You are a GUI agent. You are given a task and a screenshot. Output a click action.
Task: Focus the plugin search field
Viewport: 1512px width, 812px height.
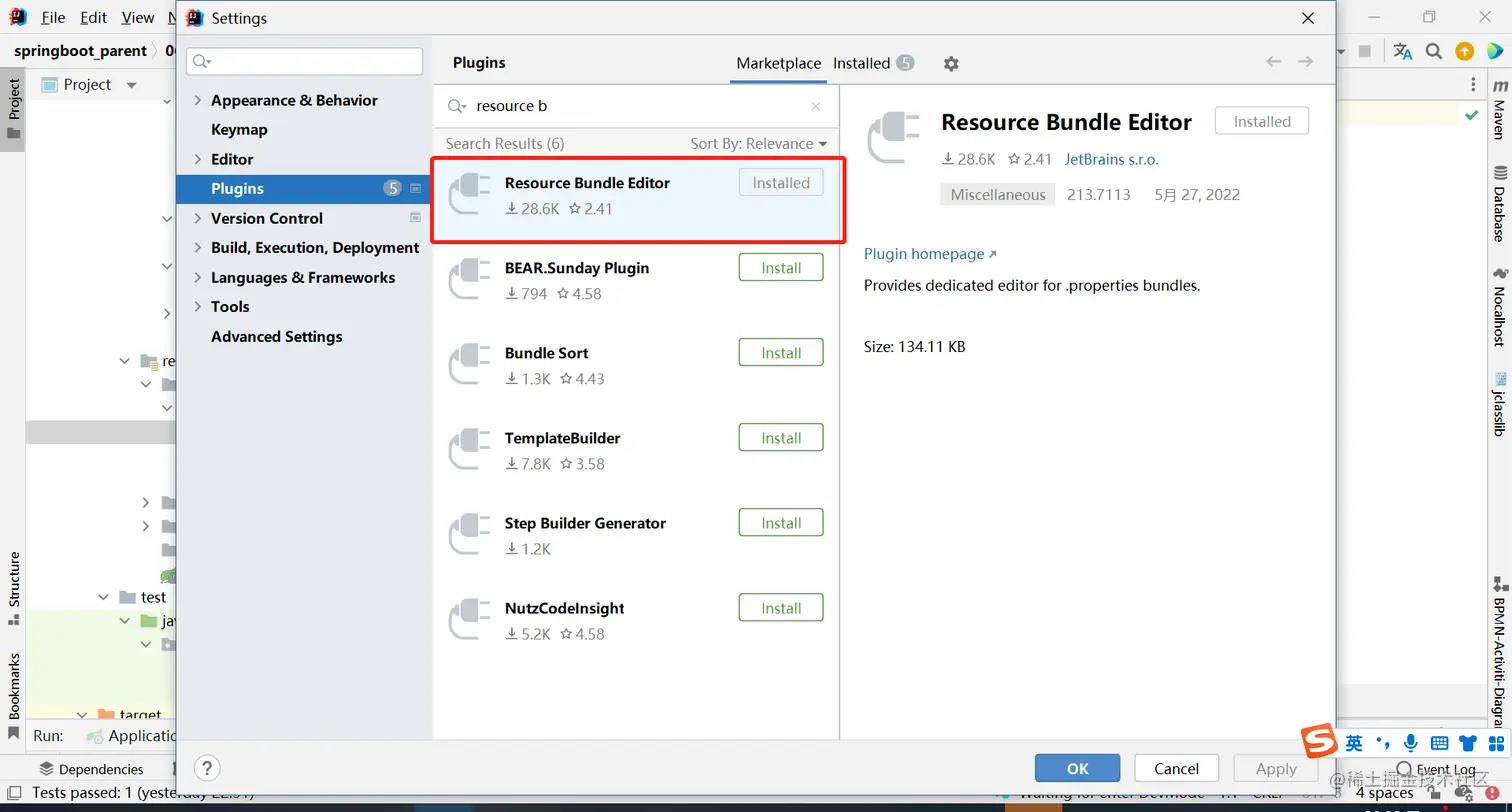point(636,106)
